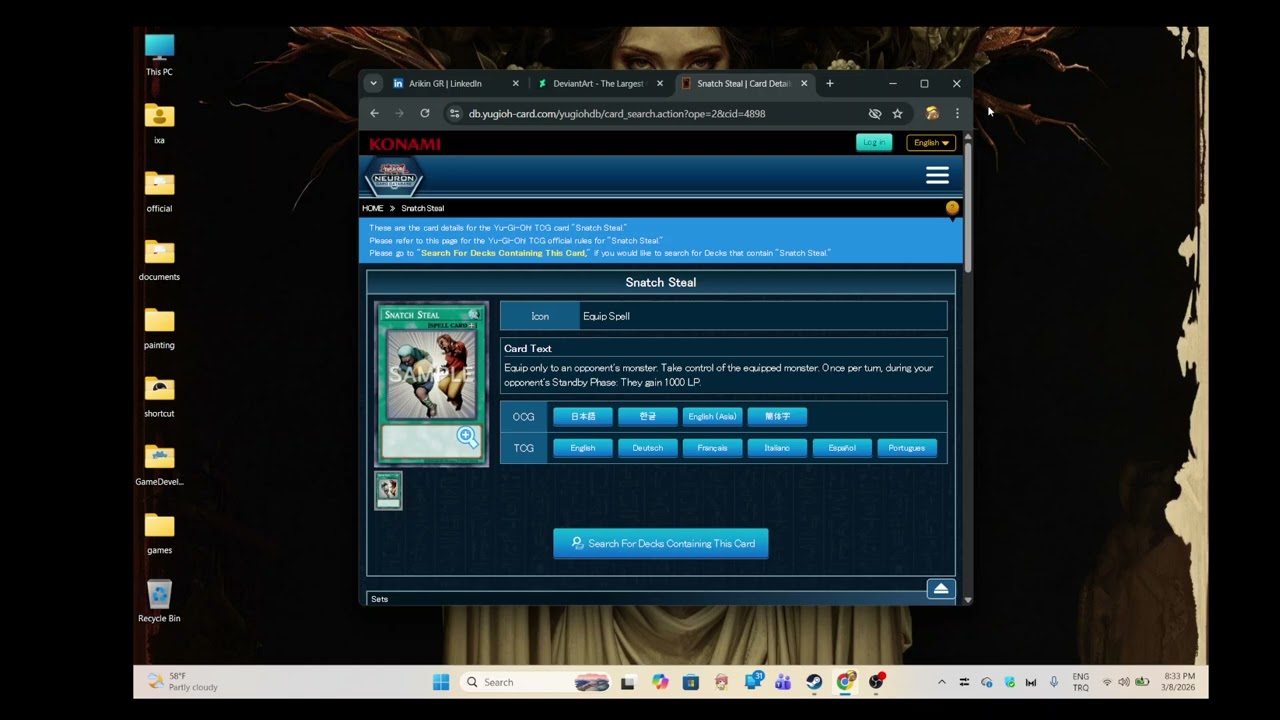
Task: Click the HOME breadcrumb link
Action: coord(373,208)
